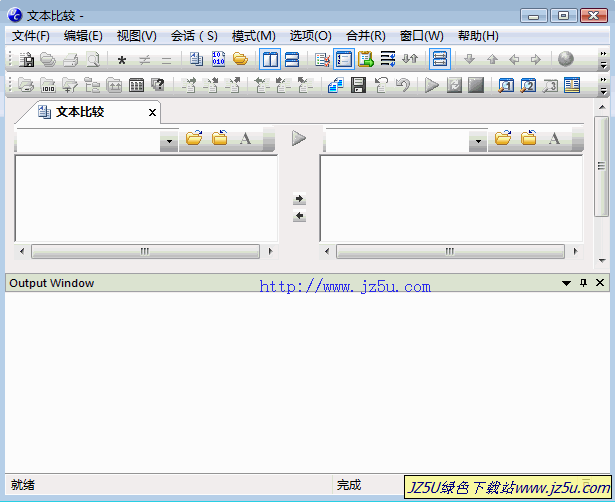
Task: Open the 选项(O) menu
Action: tap(311, 36)
